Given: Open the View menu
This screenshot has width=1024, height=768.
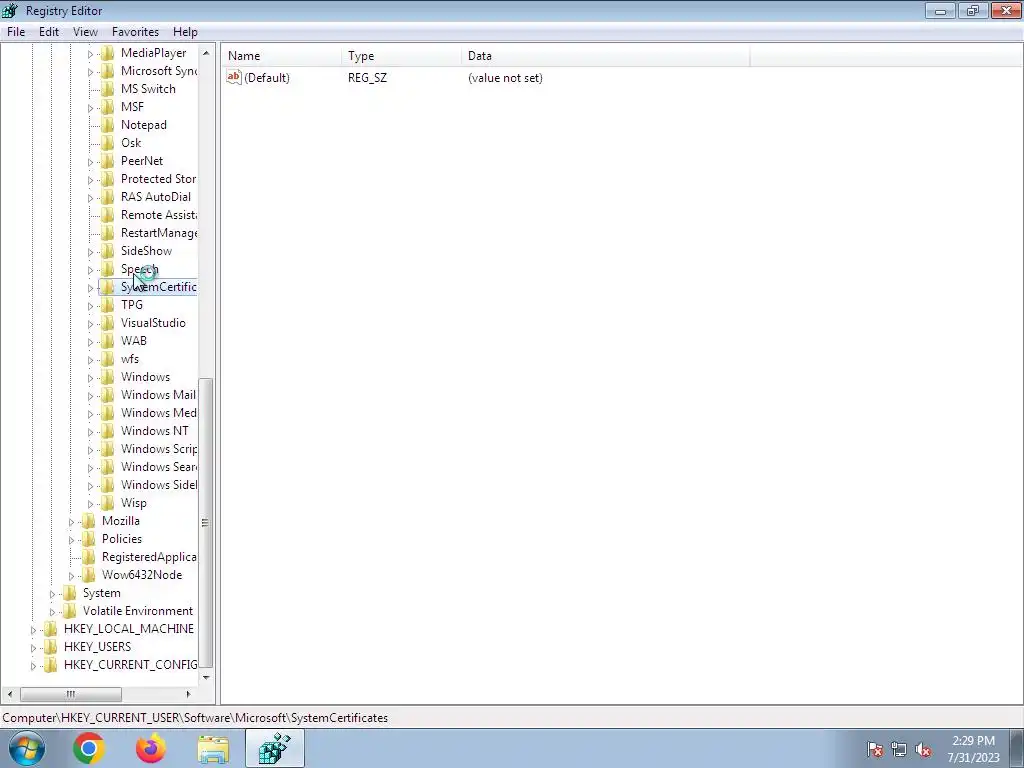Looking at the screenshot, I should click(x=85, y=31).
